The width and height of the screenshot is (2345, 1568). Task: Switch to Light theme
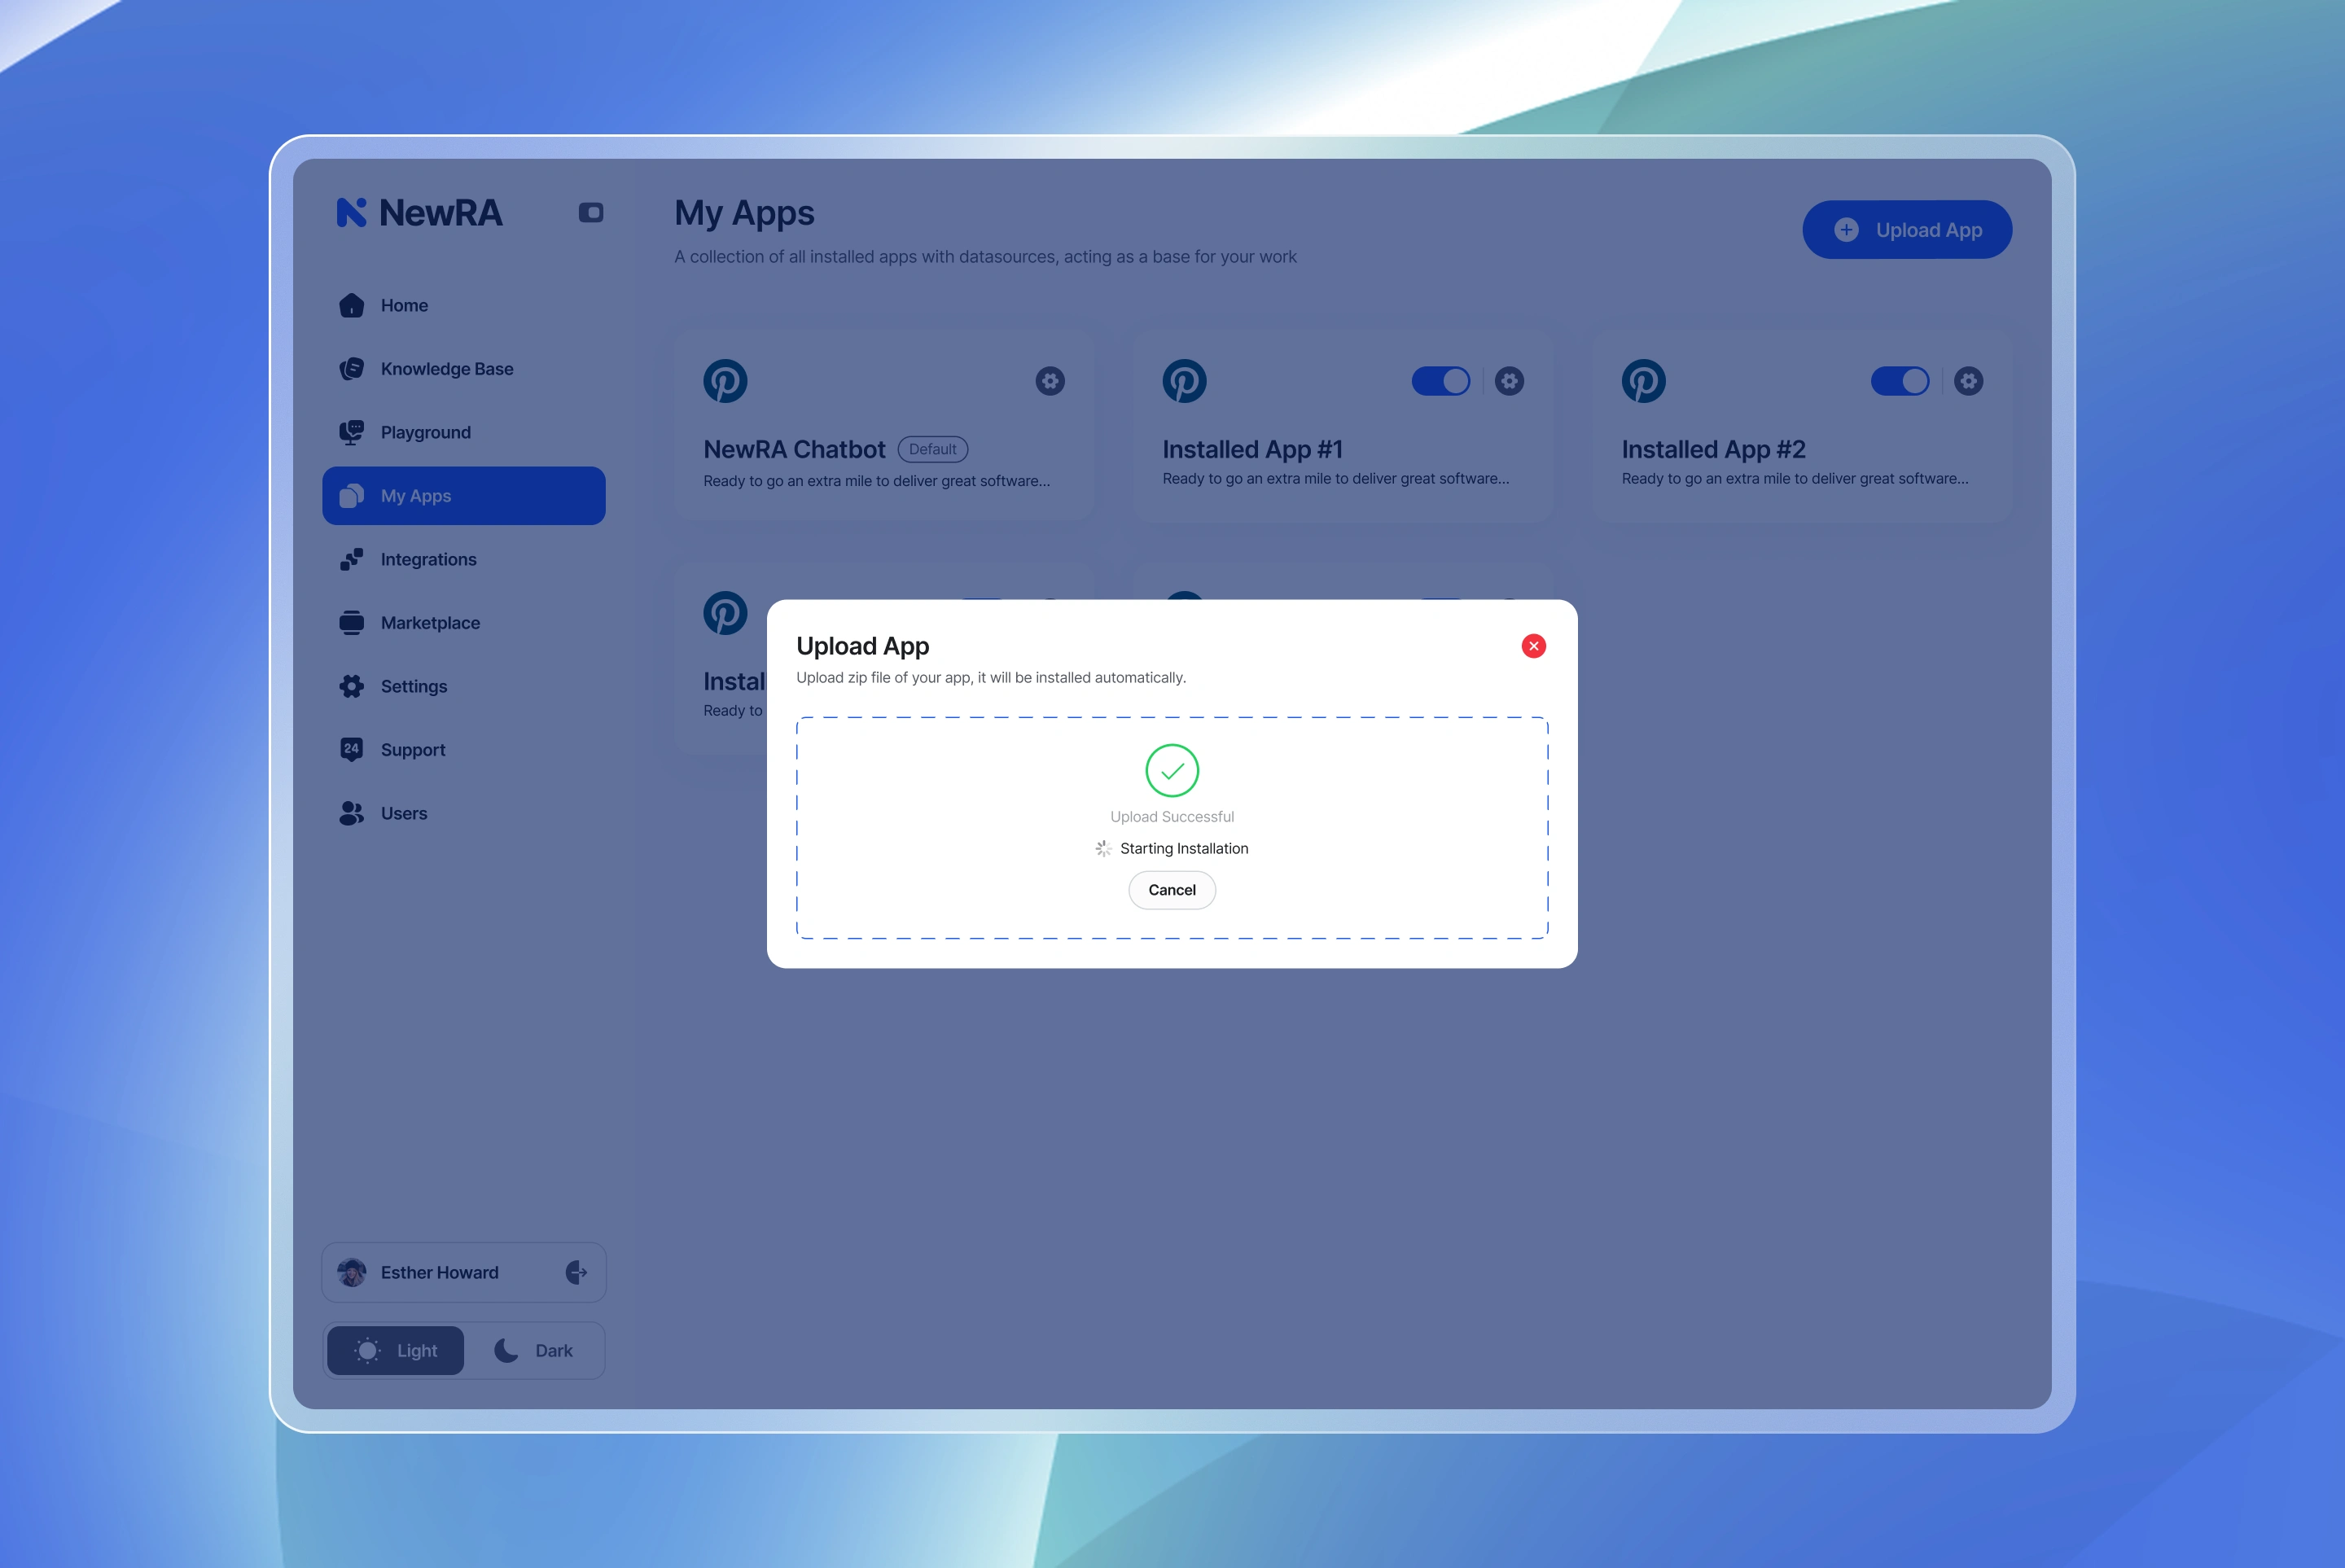[x=396, y=1351]
